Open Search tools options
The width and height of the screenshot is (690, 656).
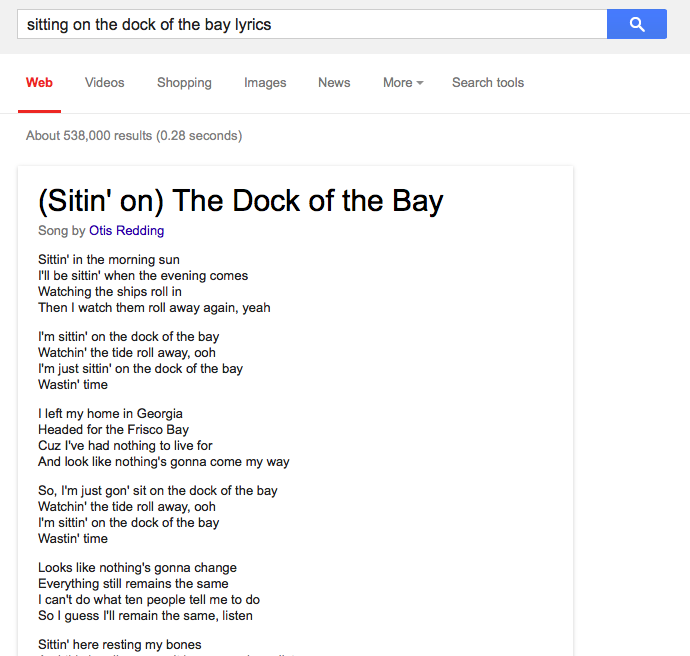[488, 83]
